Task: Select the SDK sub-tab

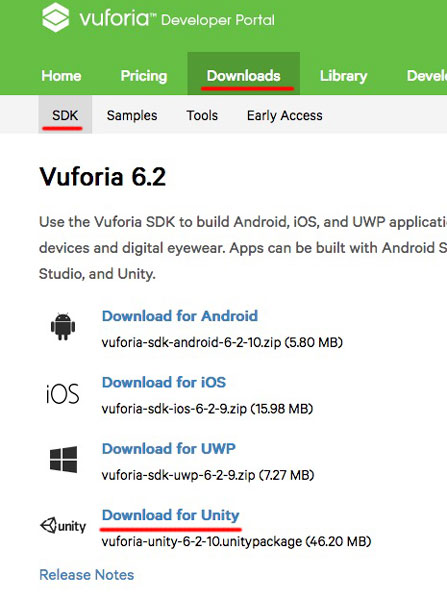Action: (x=65, y=115)
